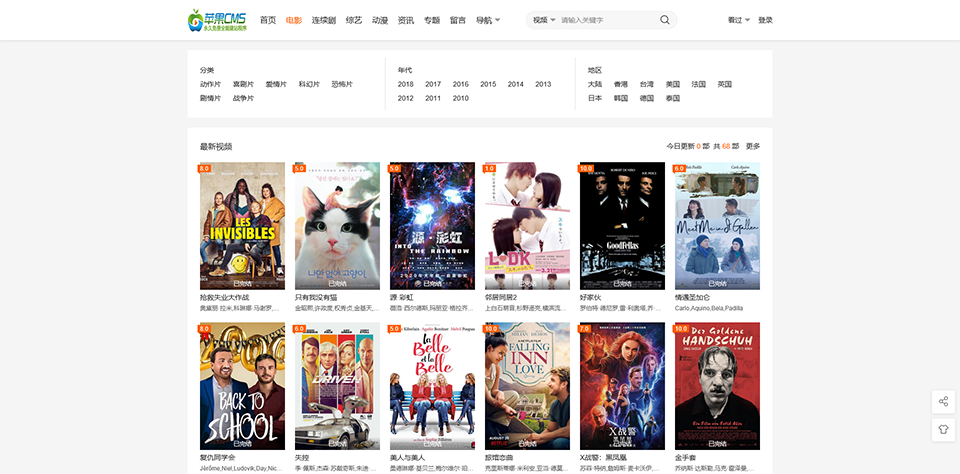960x474 pixels.
Task: Open the 视频 search type dropdown
Action: pyautogui.click(x=544, y=20)
